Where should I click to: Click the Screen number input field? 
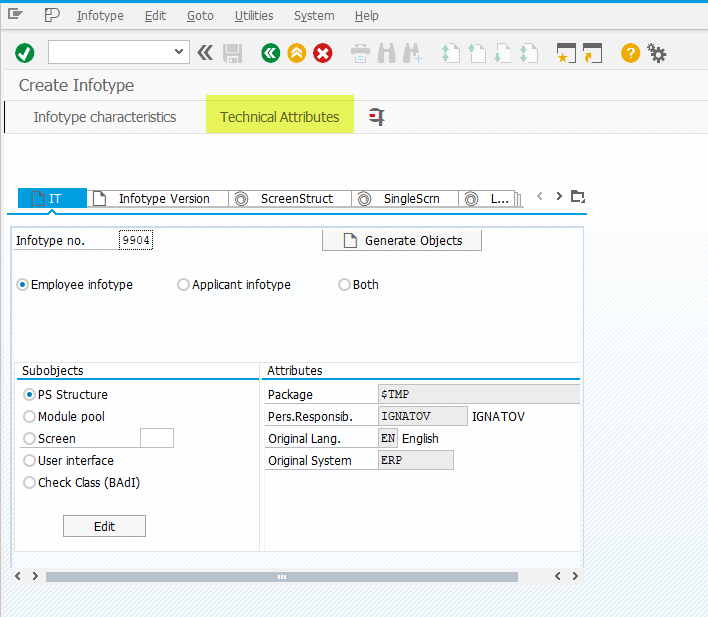click(157, 438)
